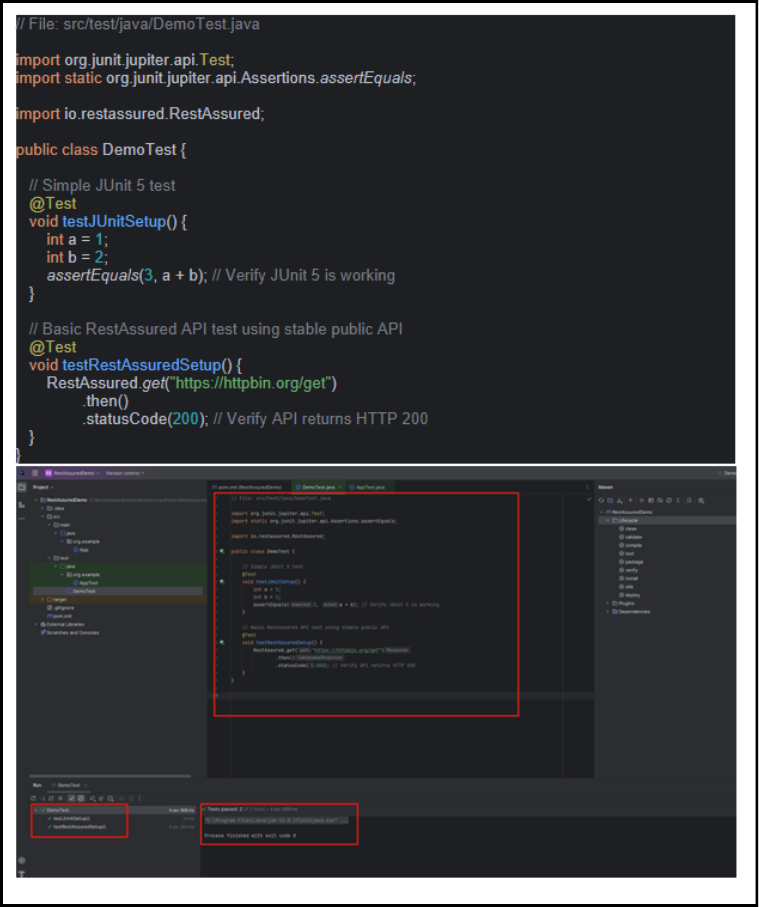Select the install goal under Maven Lifecycle
Viewport: 759px width, 907px height.
tap(631, 578)
